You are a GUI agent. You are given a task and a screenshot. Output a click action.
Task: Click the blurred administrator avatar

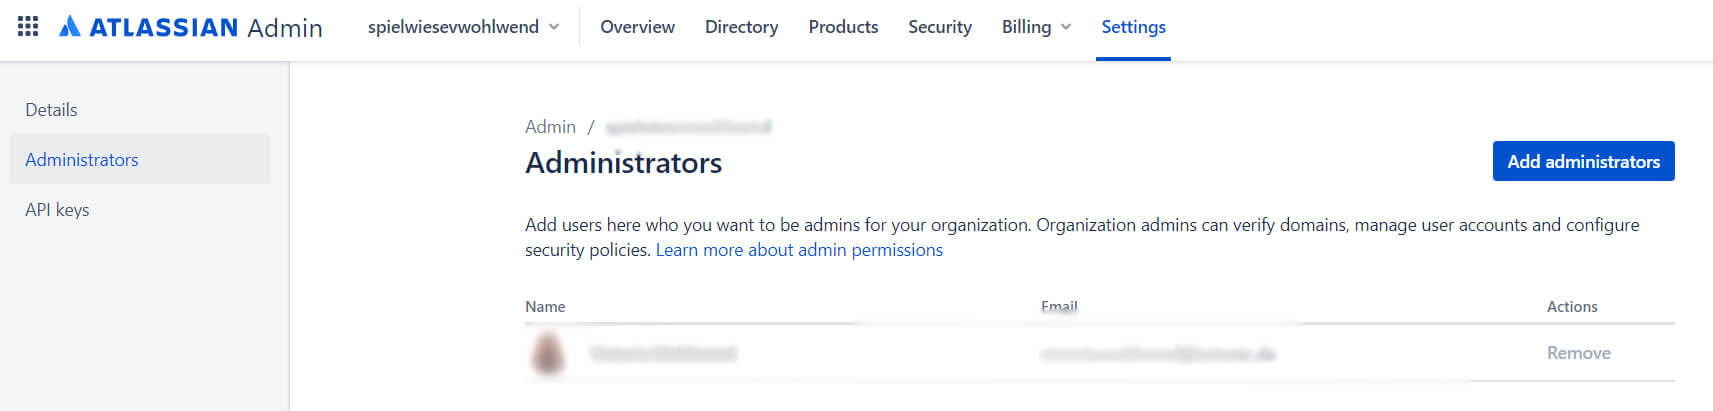click(548, 354)
